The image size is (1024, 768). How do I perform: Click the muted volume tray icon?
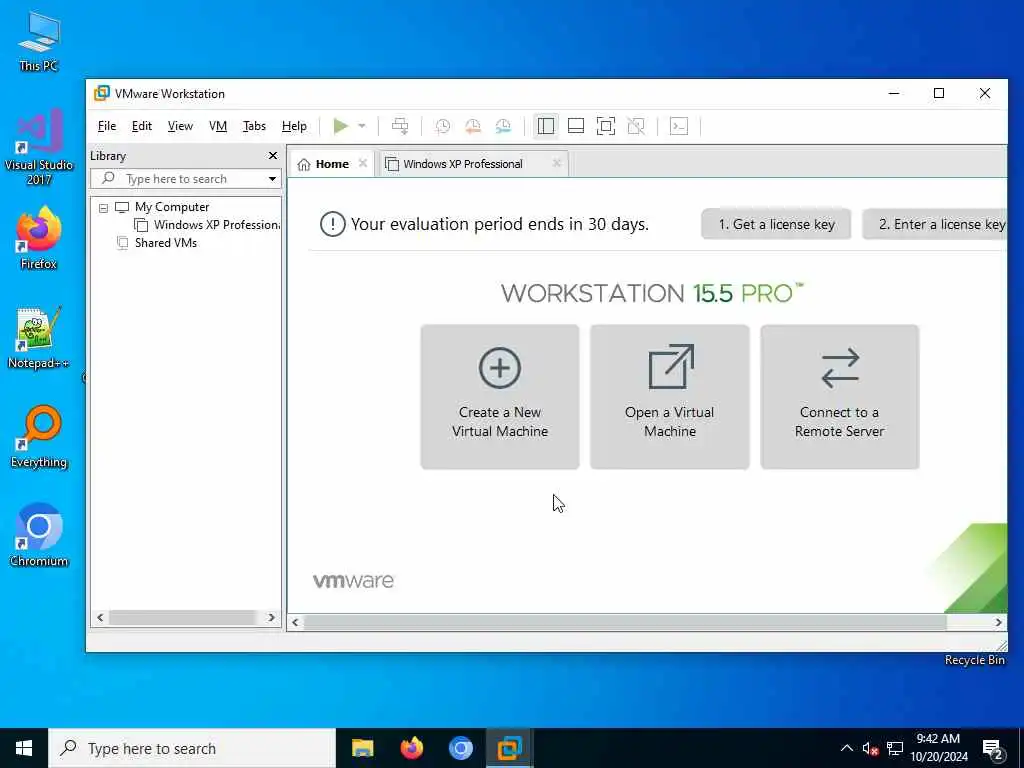pyautogui.click(x=870, y=749)
